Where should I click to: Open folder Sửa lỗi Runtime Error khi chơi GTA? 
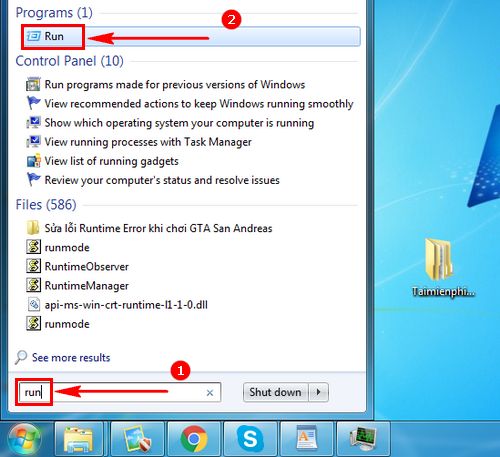158,228
